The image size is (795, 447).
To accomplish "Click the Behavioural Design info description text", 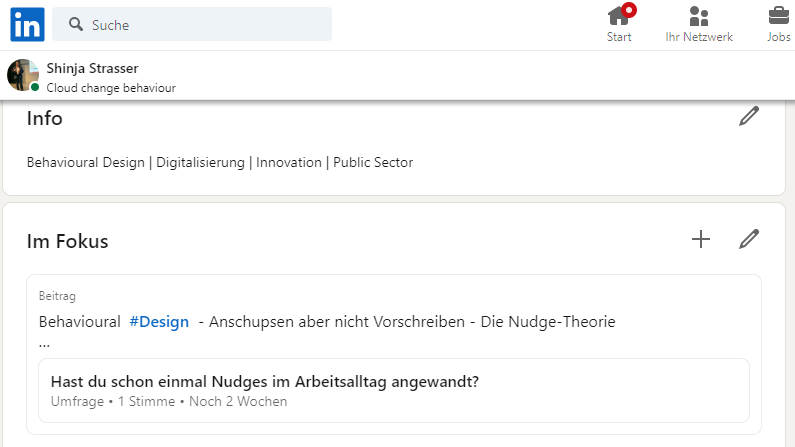I will [x=219, y=162].
